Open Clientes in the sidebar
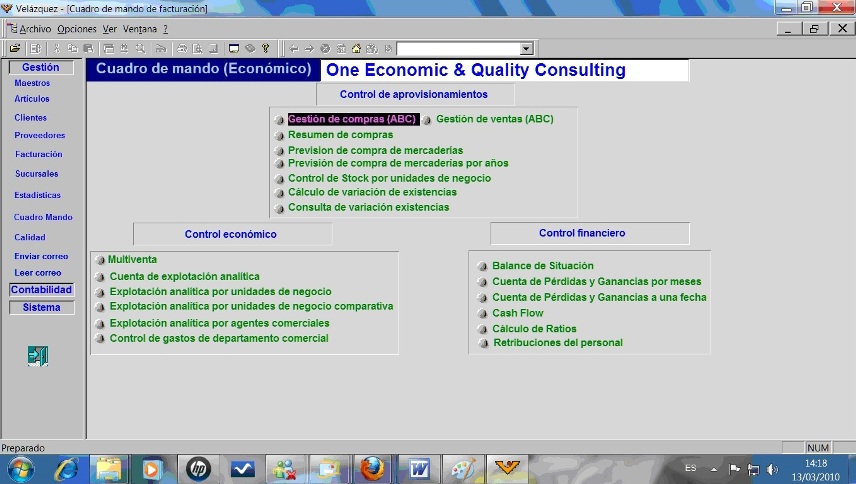This screenshot has width=856, height=484. click(31, 117)
